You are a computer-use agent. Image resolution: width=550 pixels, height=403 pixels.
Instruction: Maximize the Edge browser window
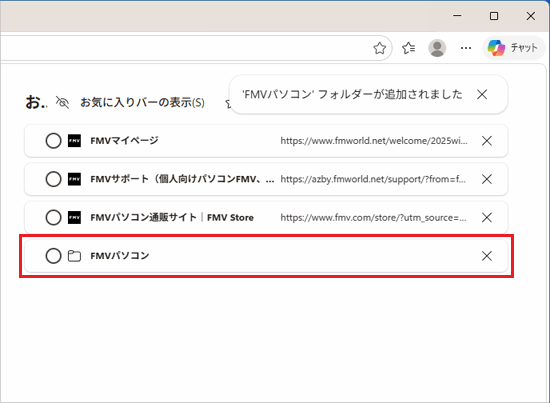pos(494,16)
